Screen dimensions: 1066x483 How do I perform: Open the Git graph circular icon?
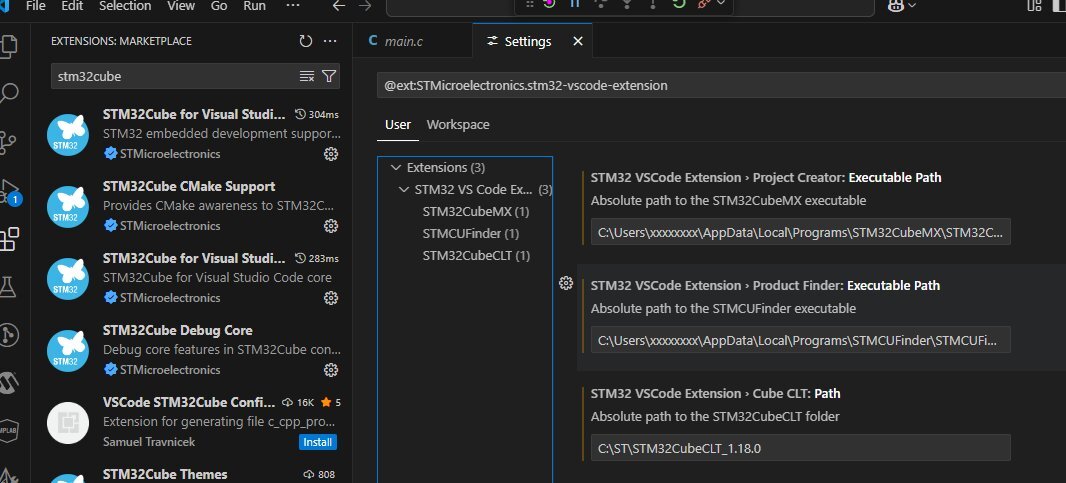point(9,335)
